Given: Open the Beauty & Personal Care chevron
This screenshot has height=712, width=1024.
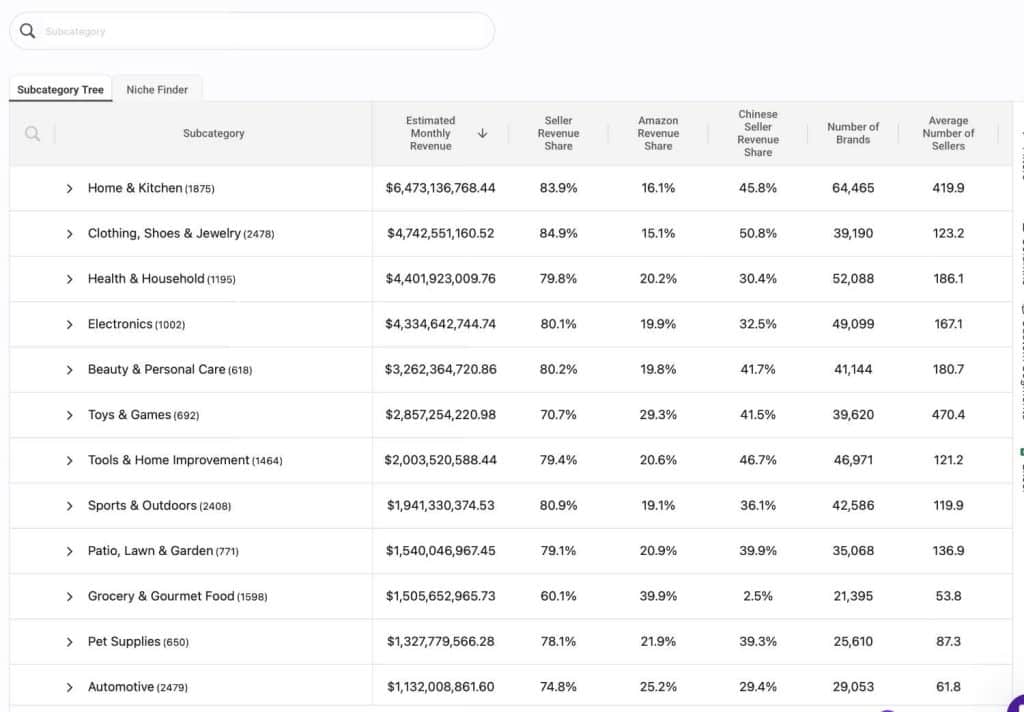Looking at the screenshot, I should tap(69, 370).
